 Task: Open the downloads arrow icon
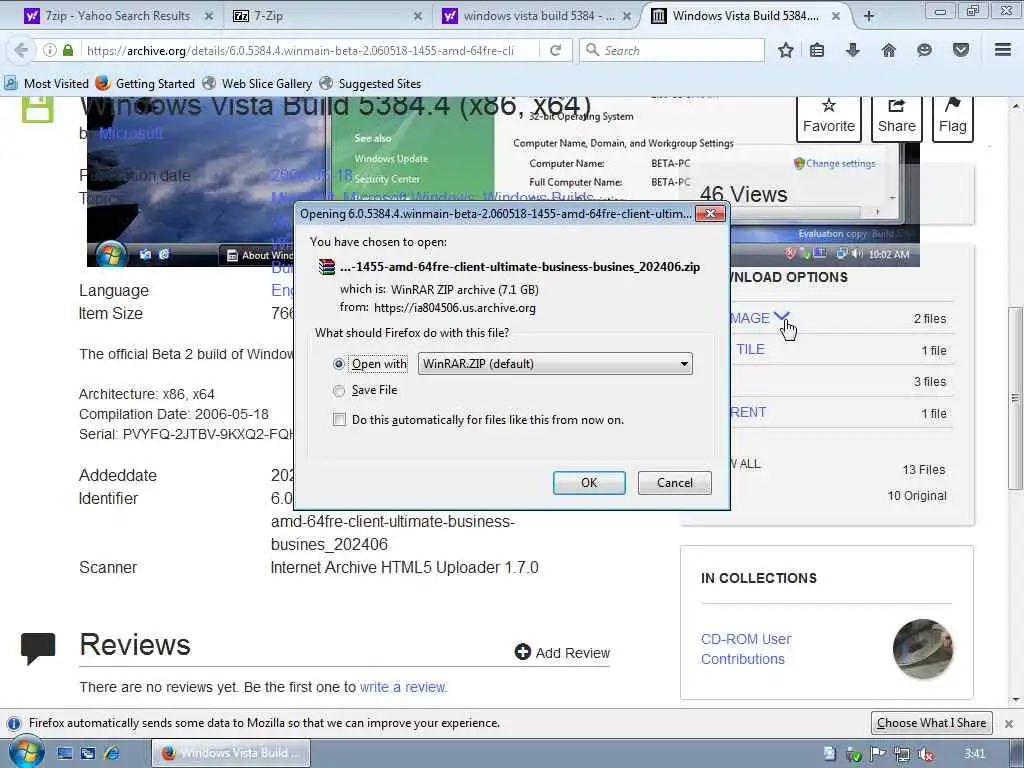853,50
